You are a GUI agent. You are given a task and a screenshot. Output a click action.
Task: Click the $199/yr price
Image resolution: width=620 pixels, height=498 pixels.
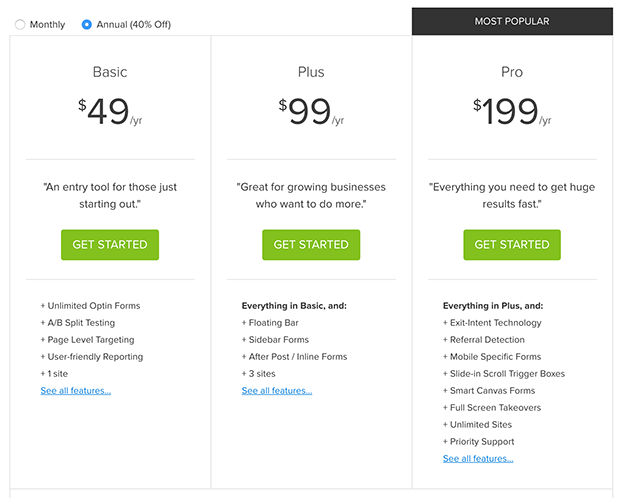(512, 112)
